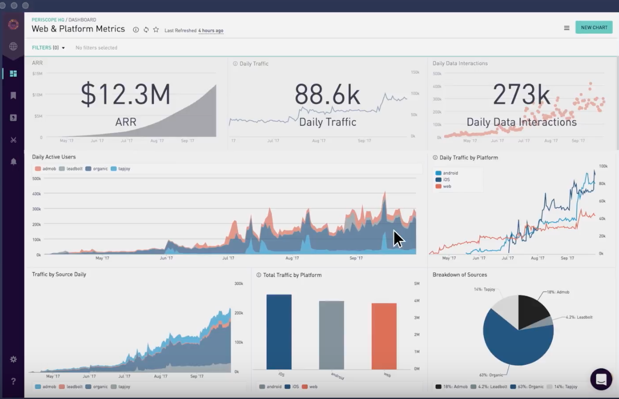Open the dashboards grid icon
Screen dimensions: 619x399
13,73
